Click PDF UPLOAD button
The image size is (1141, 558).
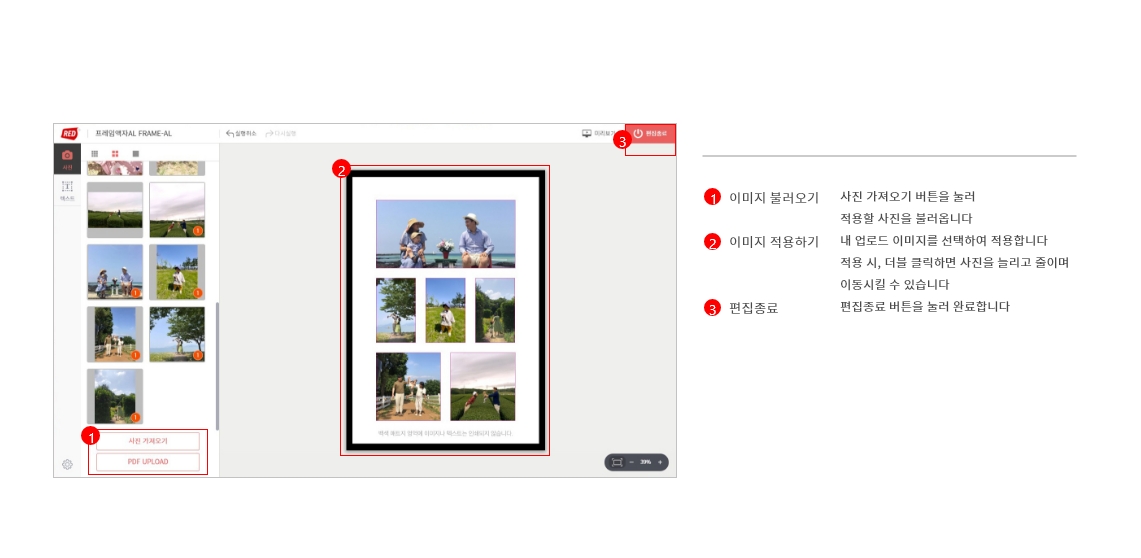[148, 462]
